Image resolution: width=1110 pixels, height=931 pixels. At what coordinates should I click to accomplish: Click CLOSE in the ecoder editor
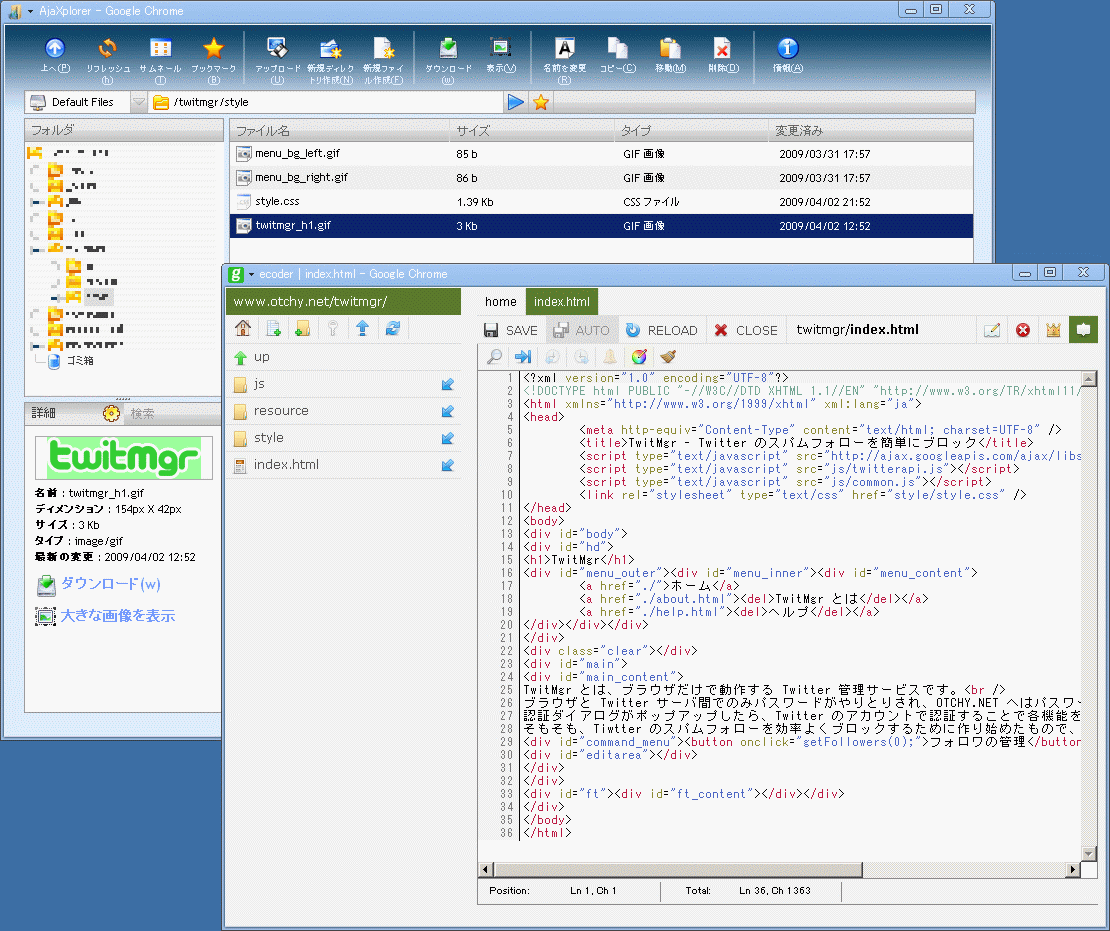click(746, 331)
